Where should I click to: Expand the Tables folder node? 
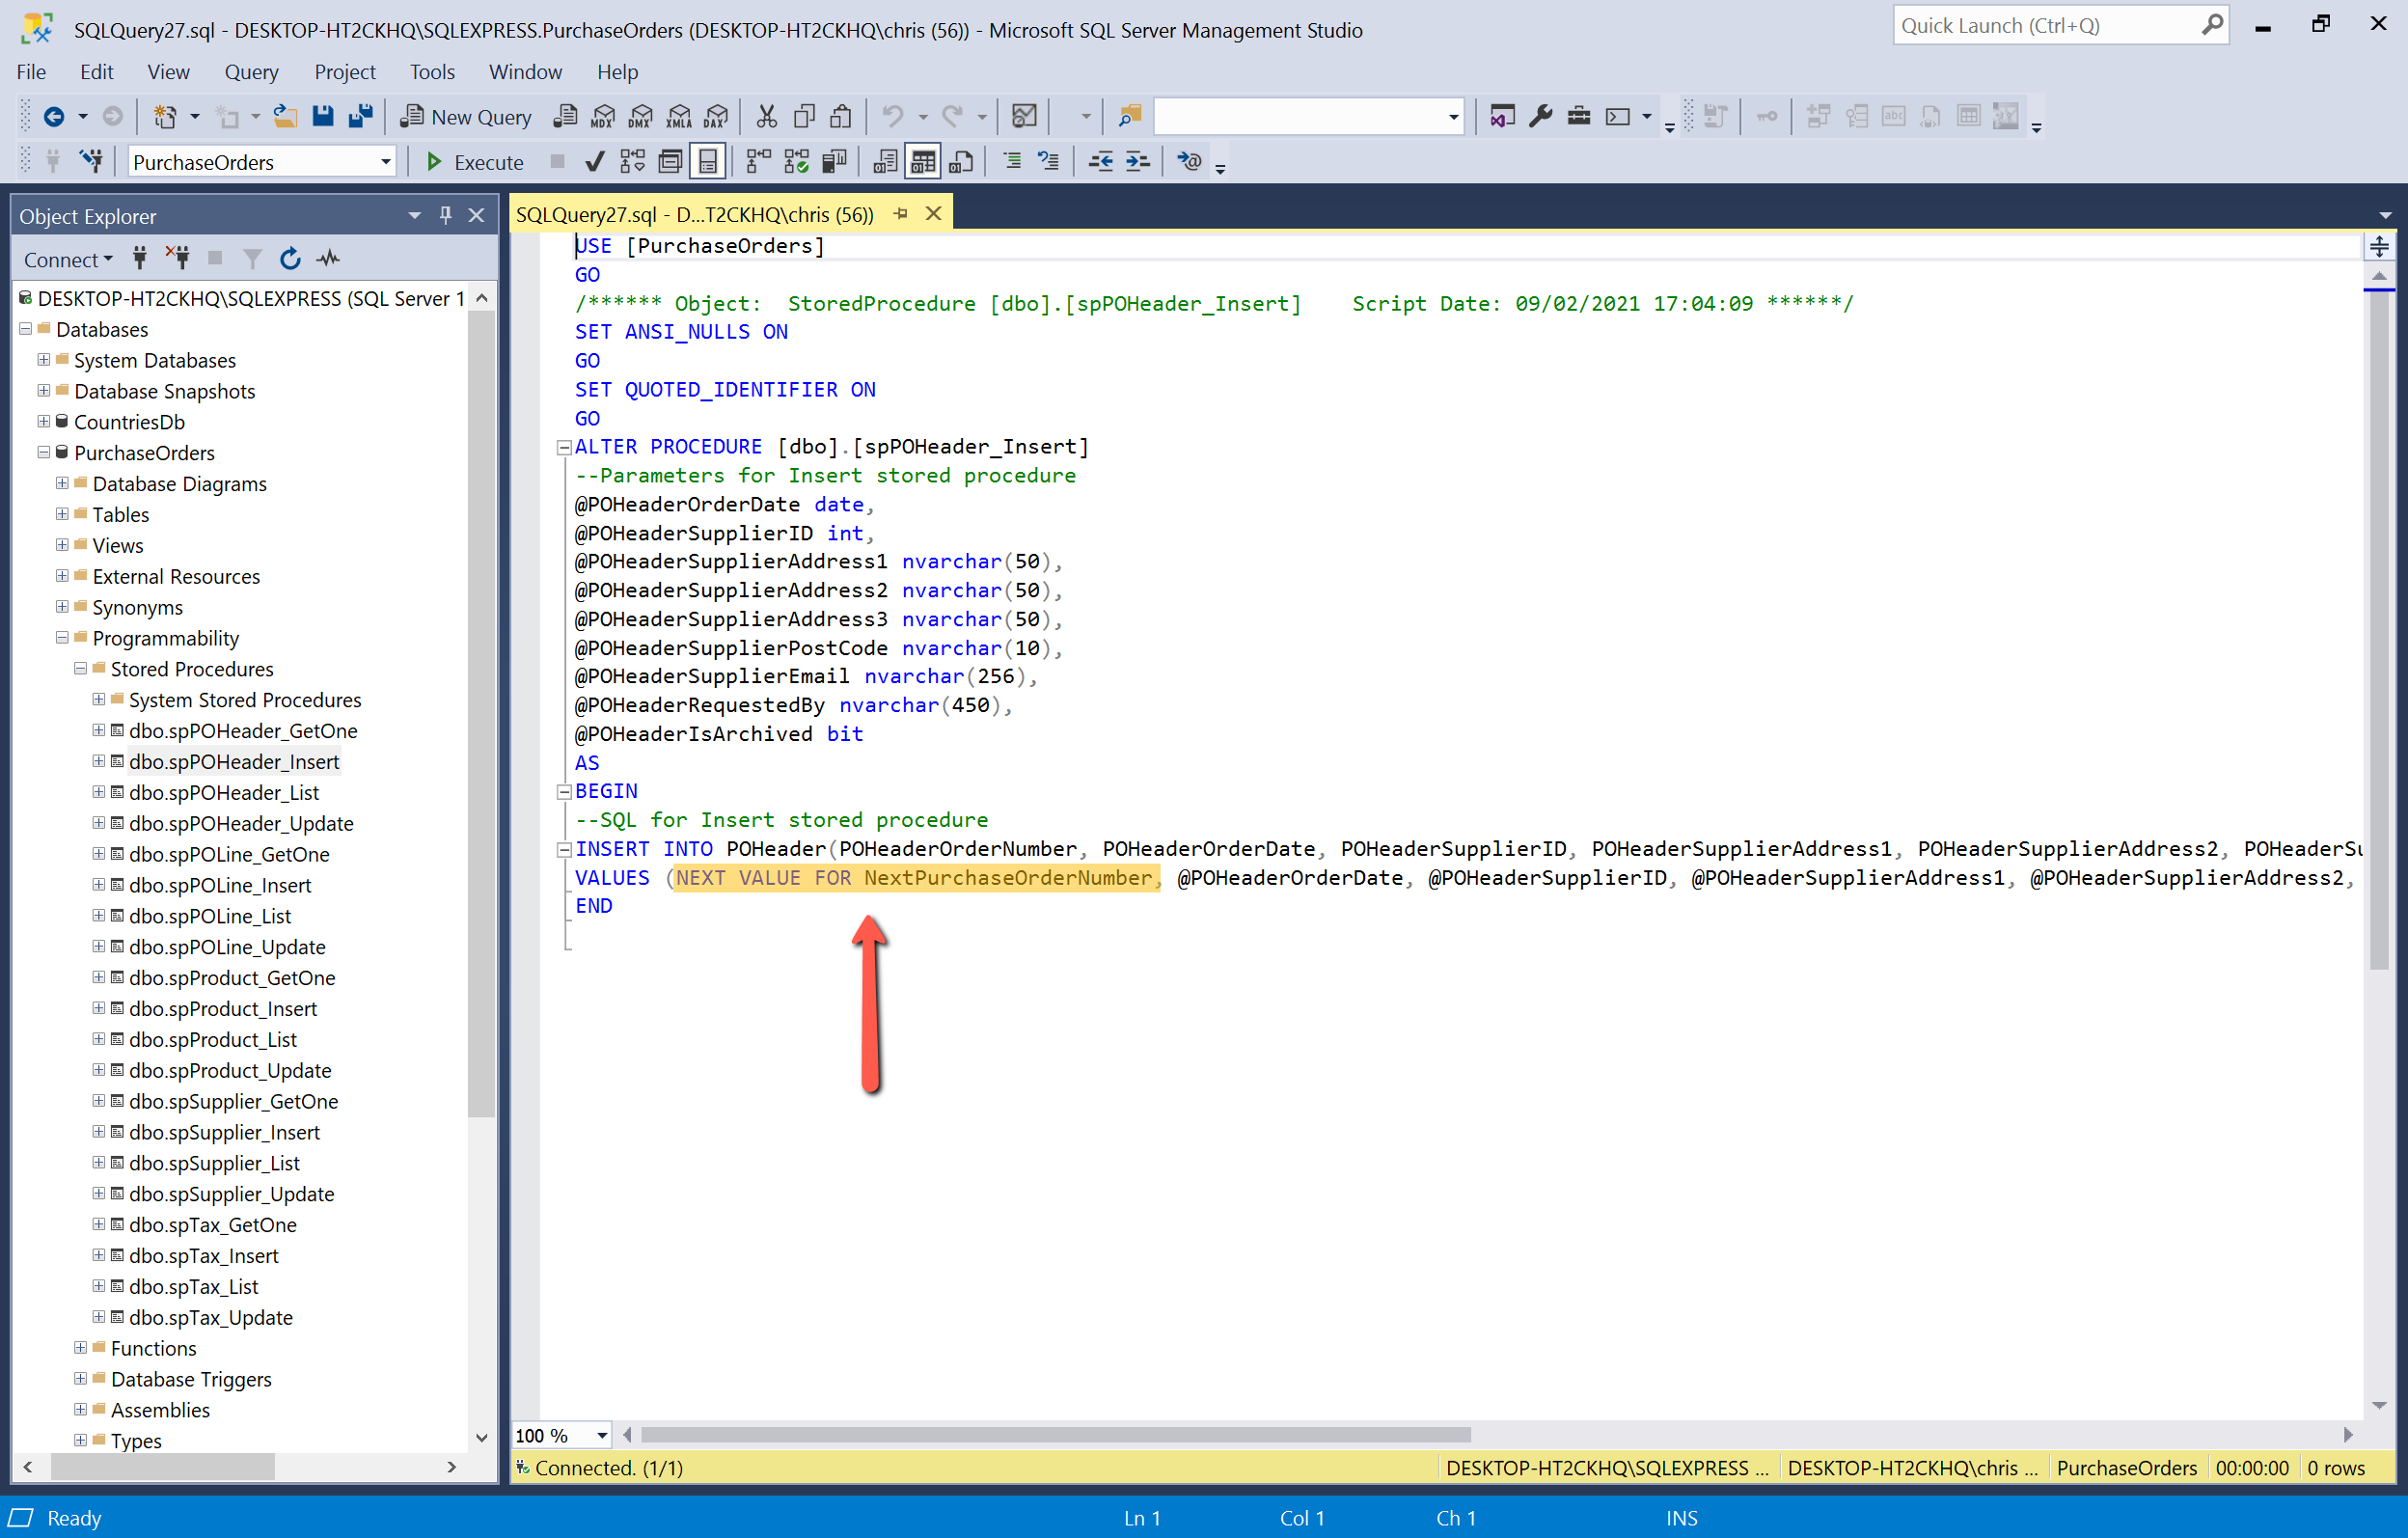(62, 514)
